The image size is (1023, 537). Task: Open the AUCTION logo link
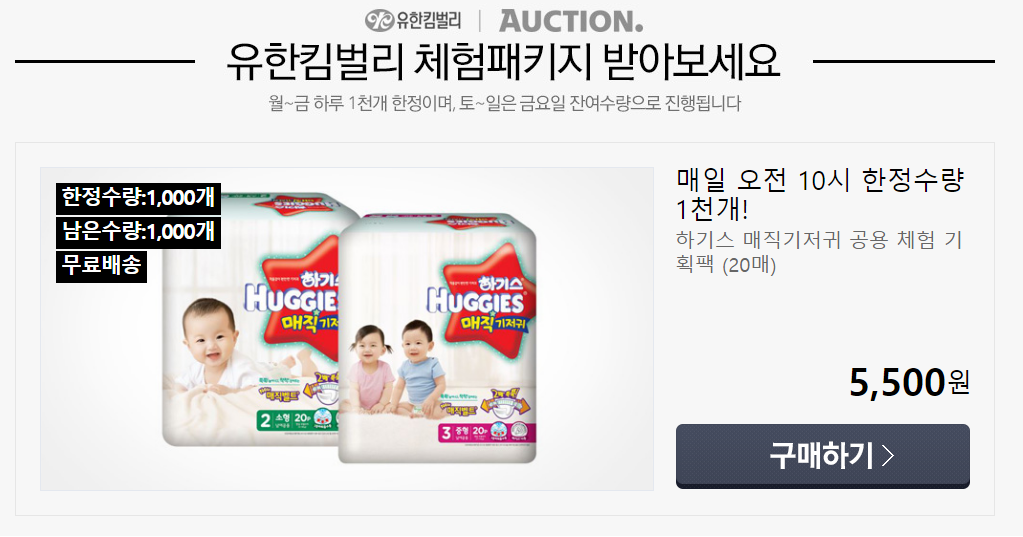coord(571,21)
